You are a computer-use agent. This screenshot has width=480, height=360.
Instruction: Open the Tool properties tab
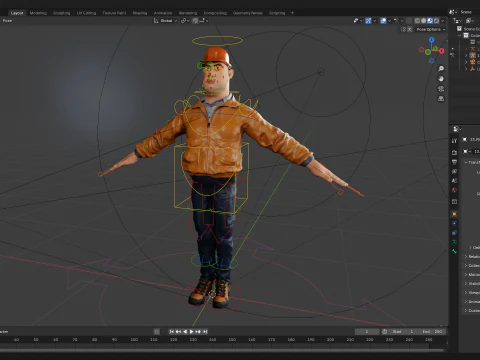(454, 141)
